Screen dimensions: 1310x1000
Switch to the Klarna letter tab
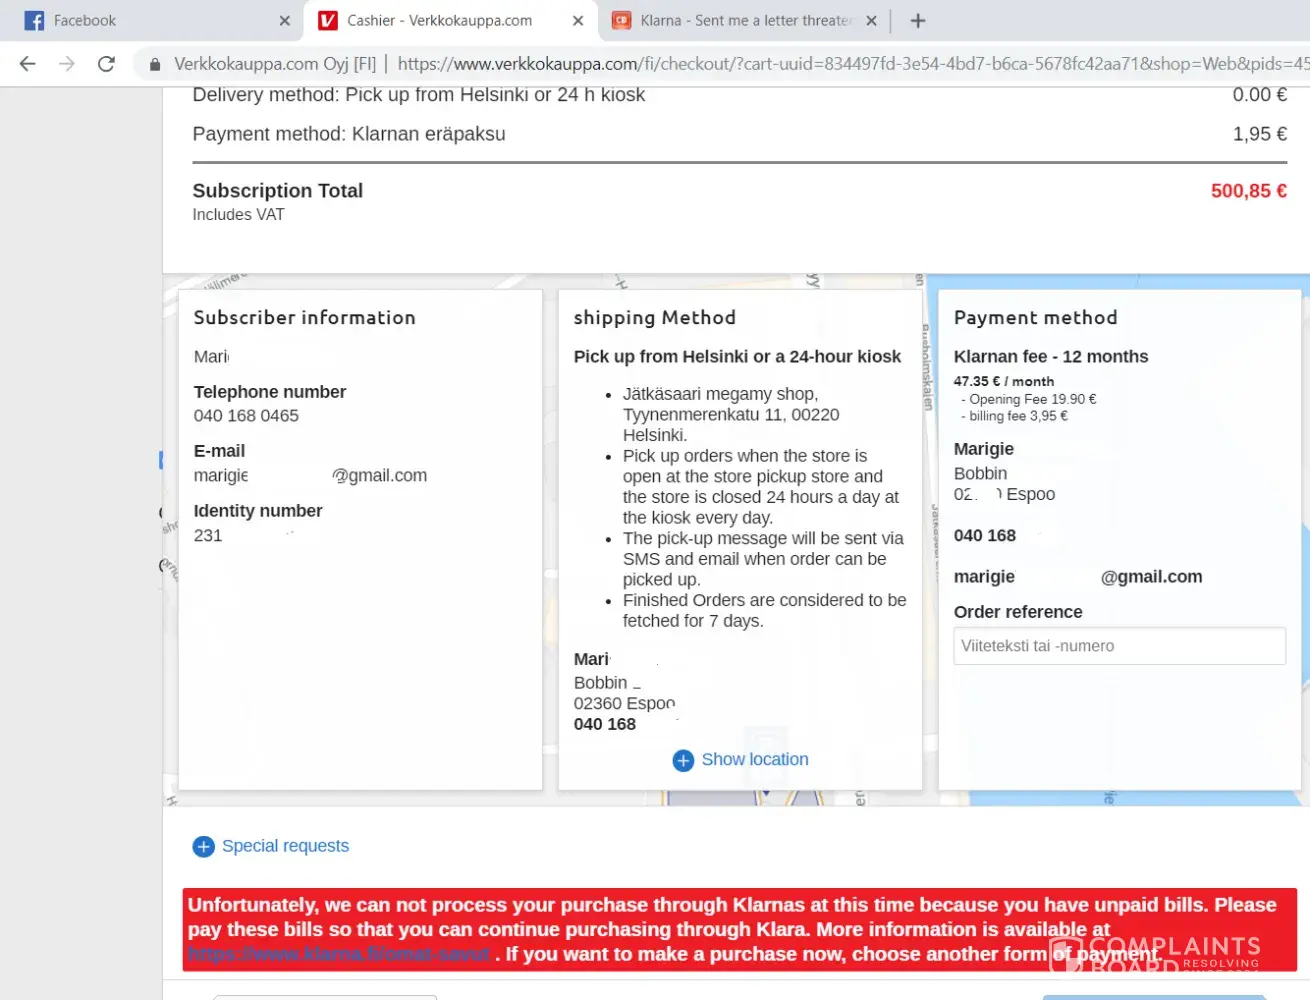tap(745, 20)
